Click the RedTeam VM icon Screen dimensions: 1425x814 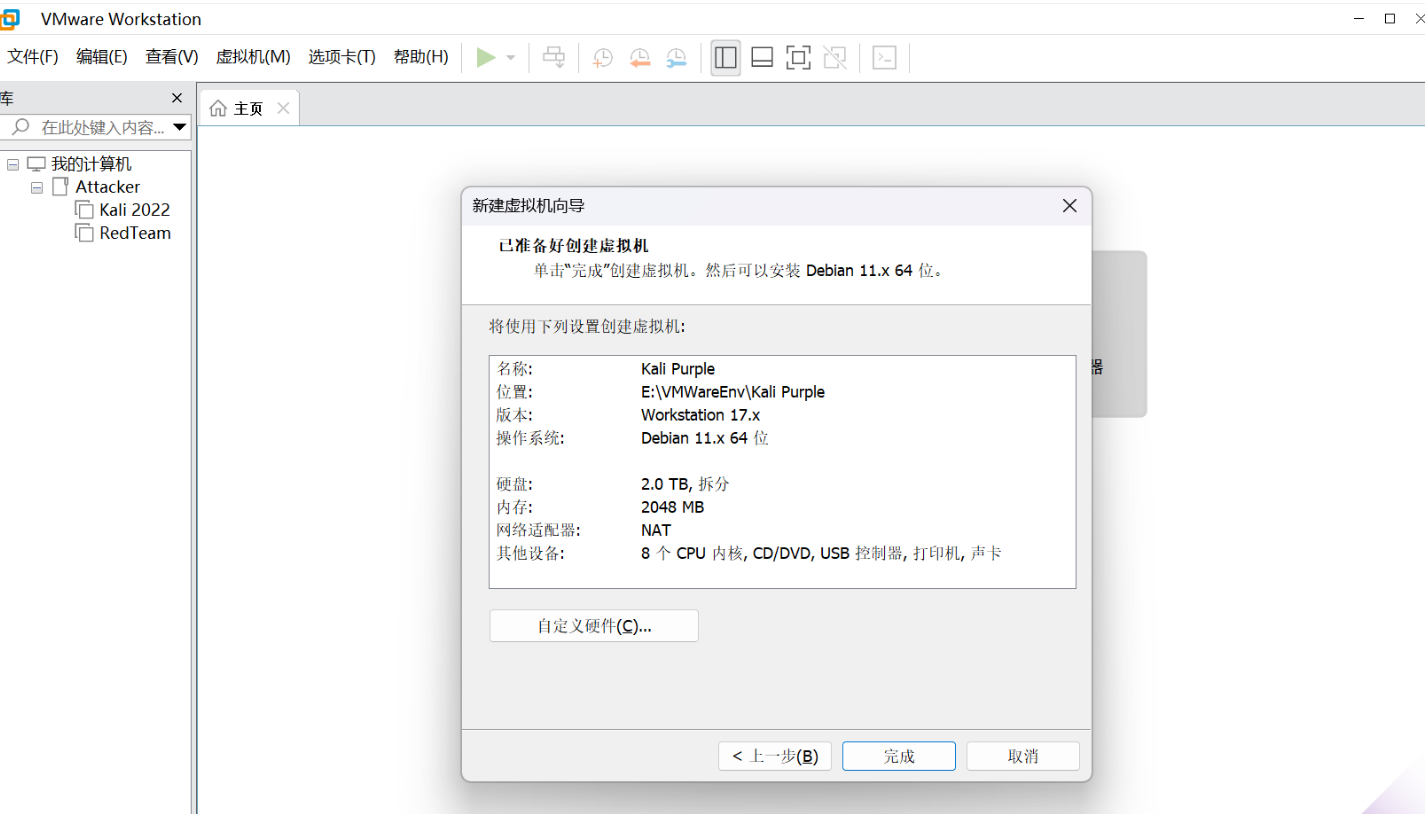84,233
